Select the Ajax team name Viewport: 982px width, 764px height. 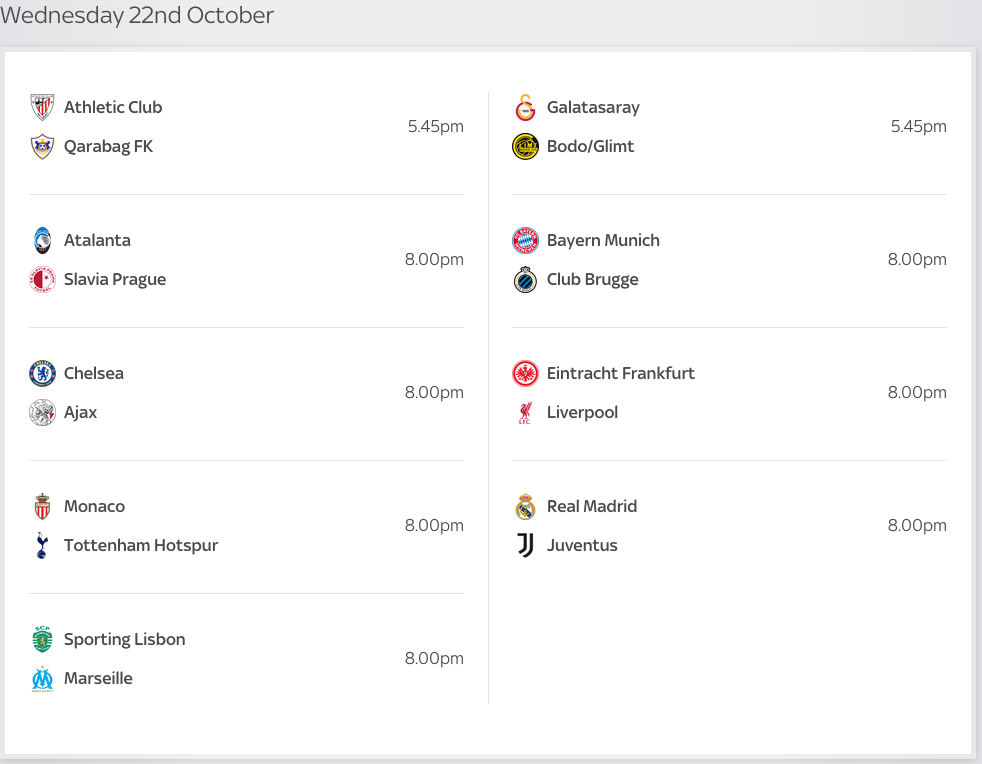(x=80, y=412)
